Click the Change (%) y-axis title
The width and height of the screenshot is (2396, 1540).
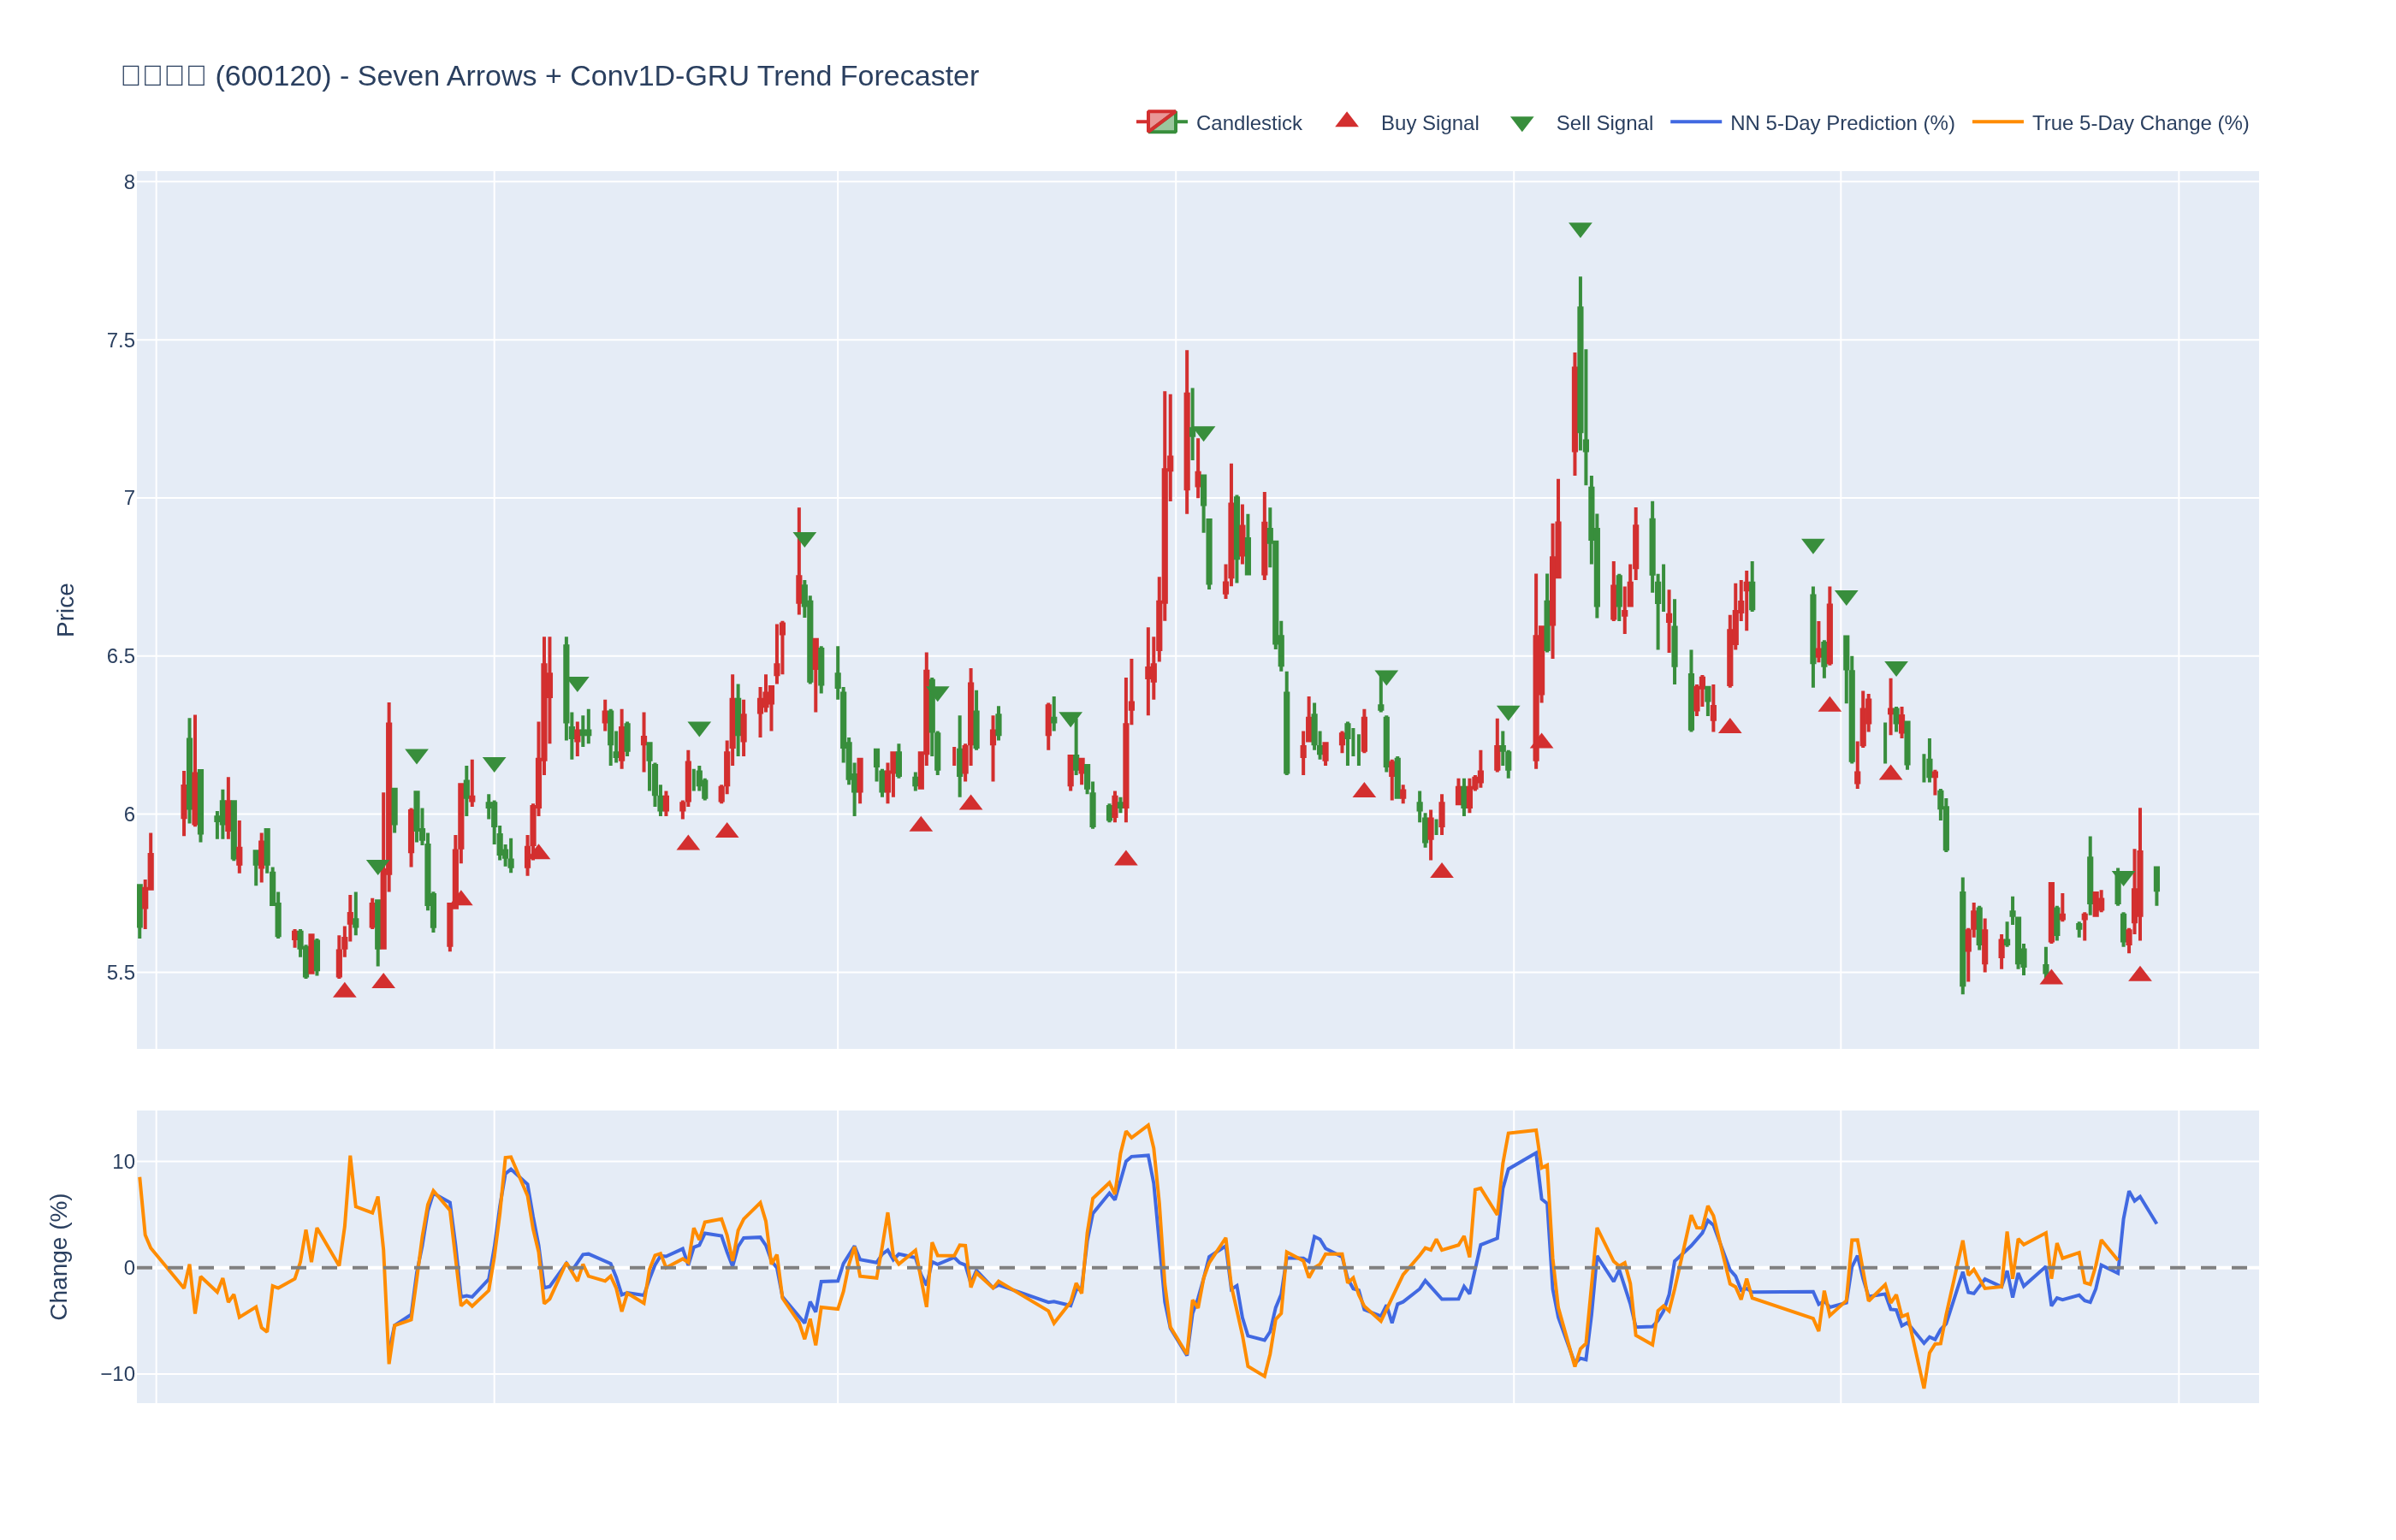point(59,1256)
